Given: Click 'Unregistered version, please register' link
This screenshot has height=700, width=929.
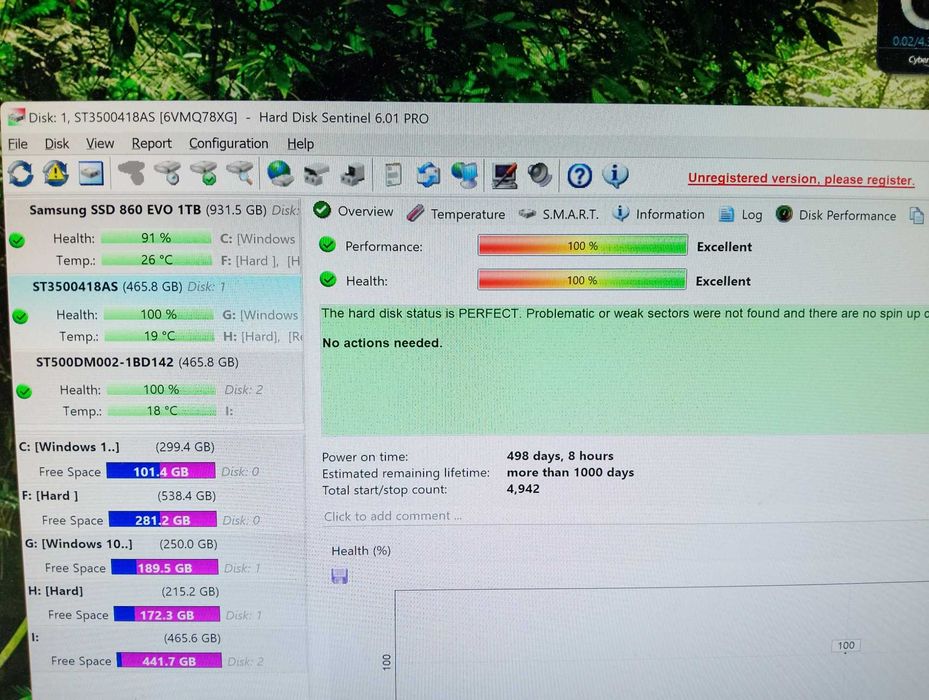Looking at the screenshot, I should pyautogui.click(x=801, y=179).
